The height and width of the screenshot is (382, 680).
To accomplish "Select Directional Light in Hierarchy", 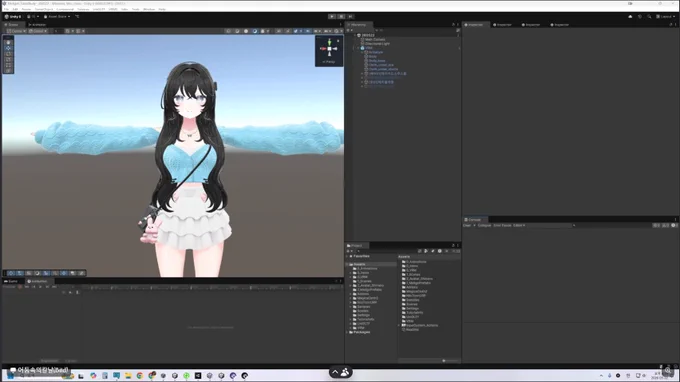I will (377, 44).
